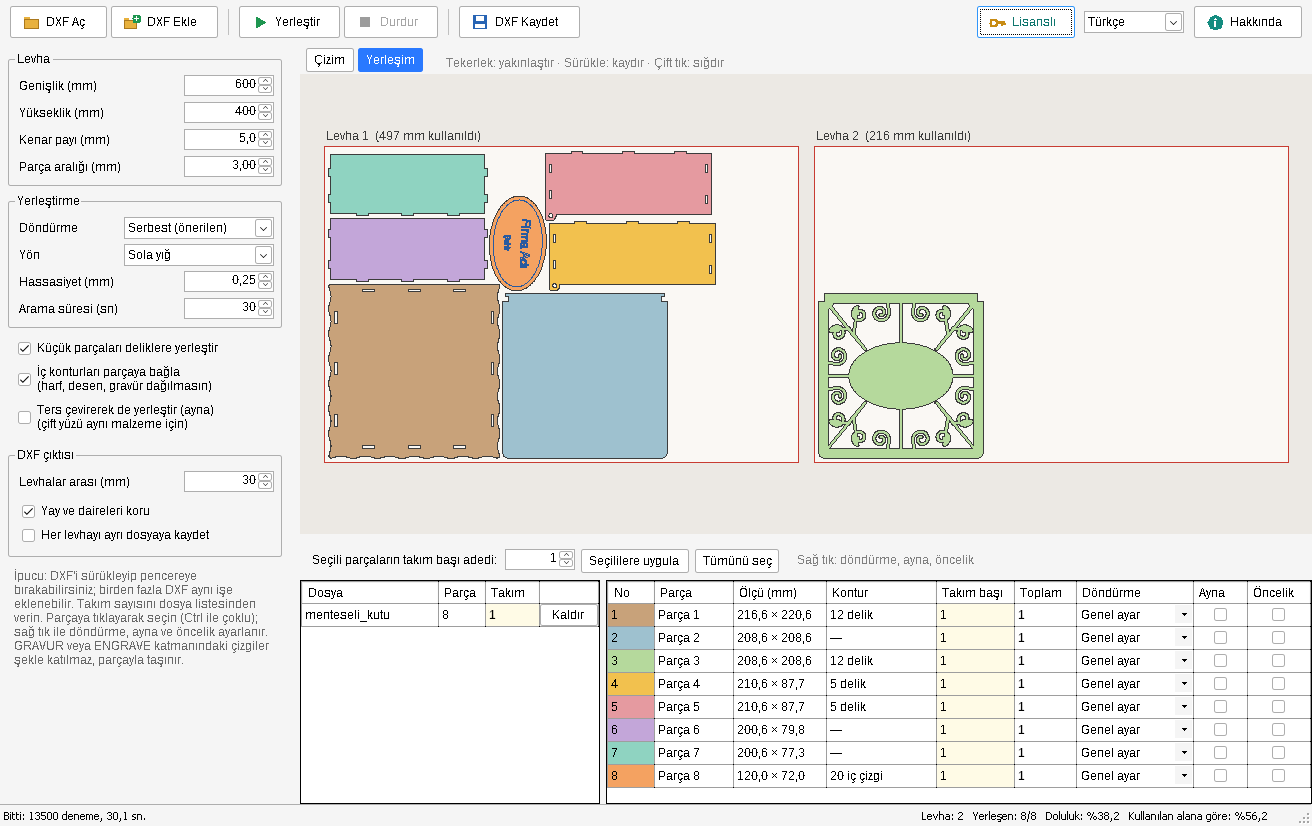
Task: Check the Ayna box for Parça 1
Action: [x=1220, y=615]
